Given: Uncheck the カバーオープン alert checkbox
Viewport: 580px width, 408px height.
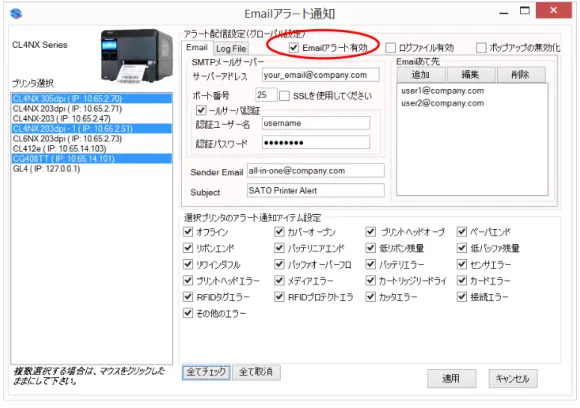Looking at the screenshot, I should point(279,232).
